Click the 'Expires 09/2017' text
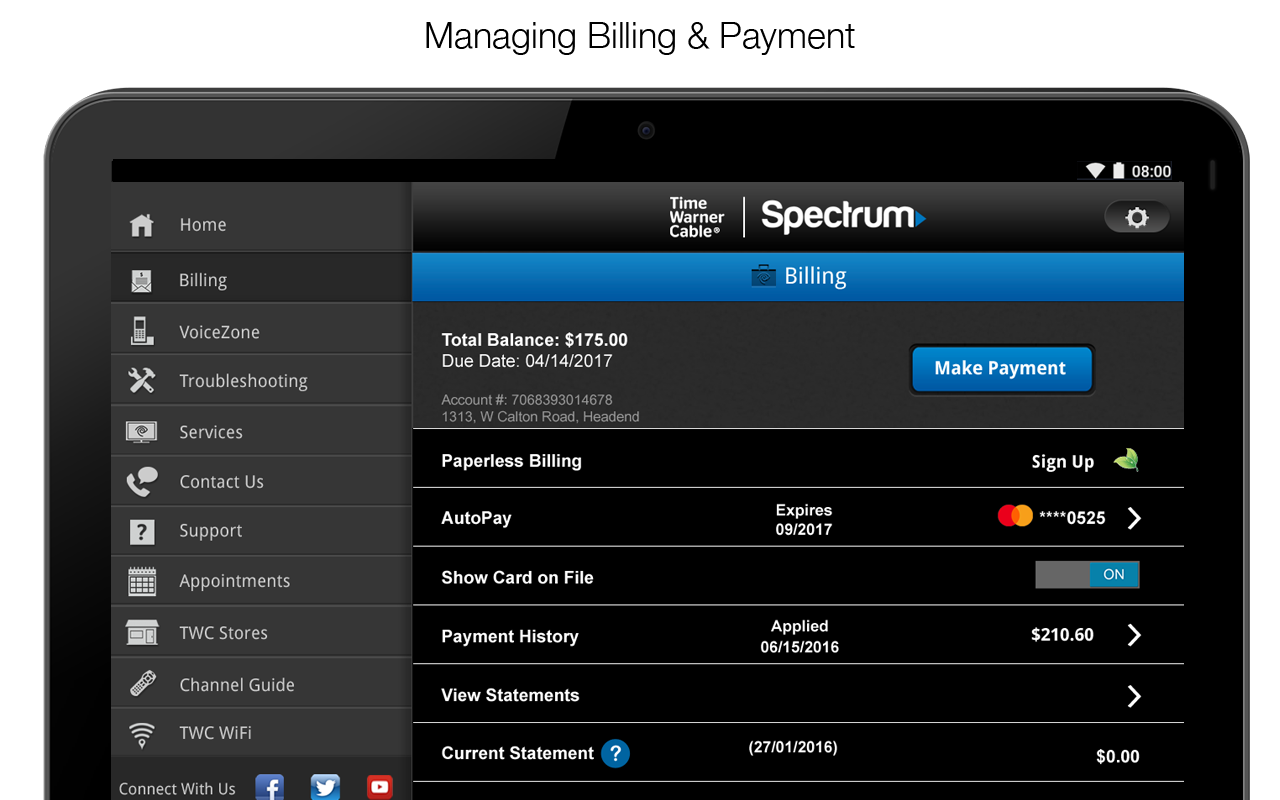The image size is (1280, 800). (804, 520)
